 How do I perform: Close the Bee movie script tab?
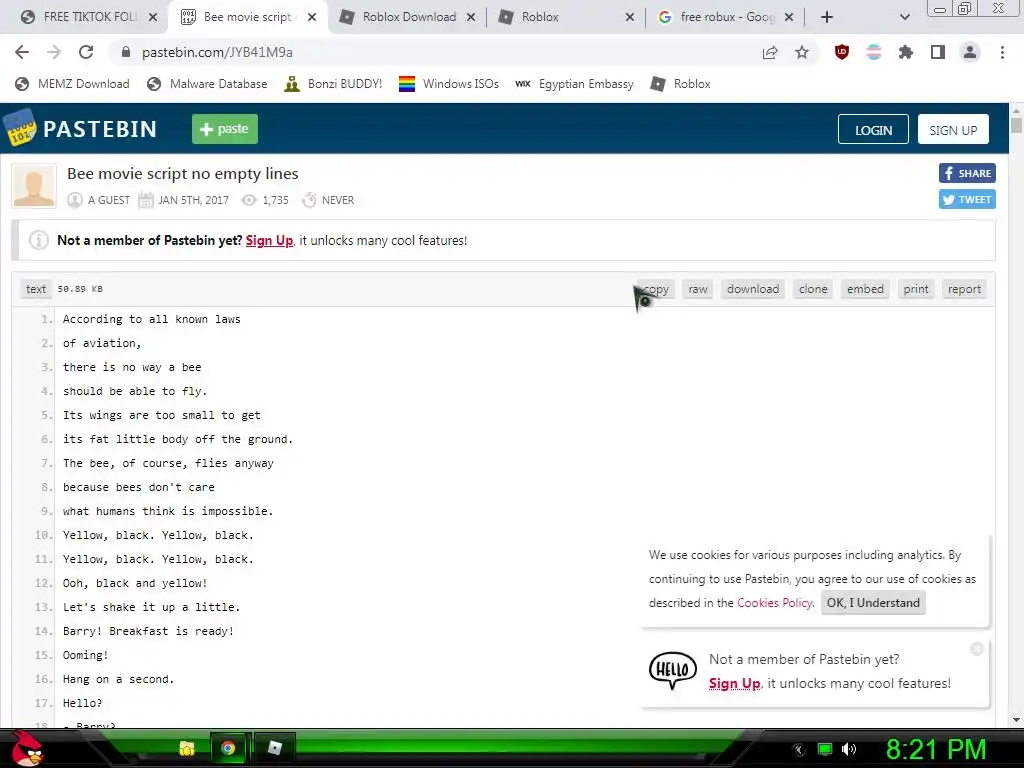[x=312, y=18]
